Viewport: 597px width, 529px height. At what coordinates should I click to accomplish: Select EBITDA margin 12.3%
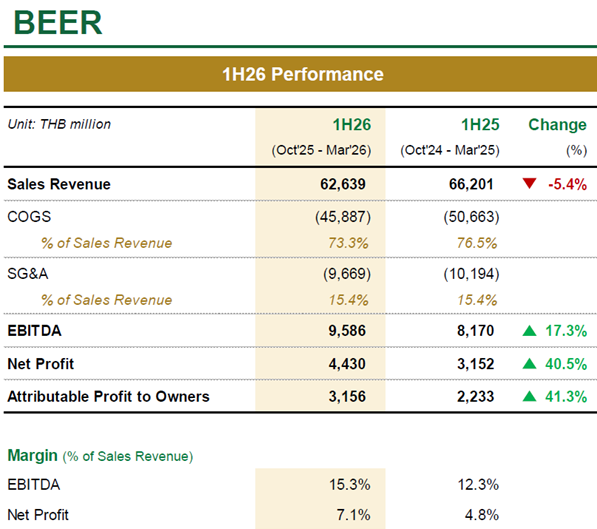pos(478,485)
